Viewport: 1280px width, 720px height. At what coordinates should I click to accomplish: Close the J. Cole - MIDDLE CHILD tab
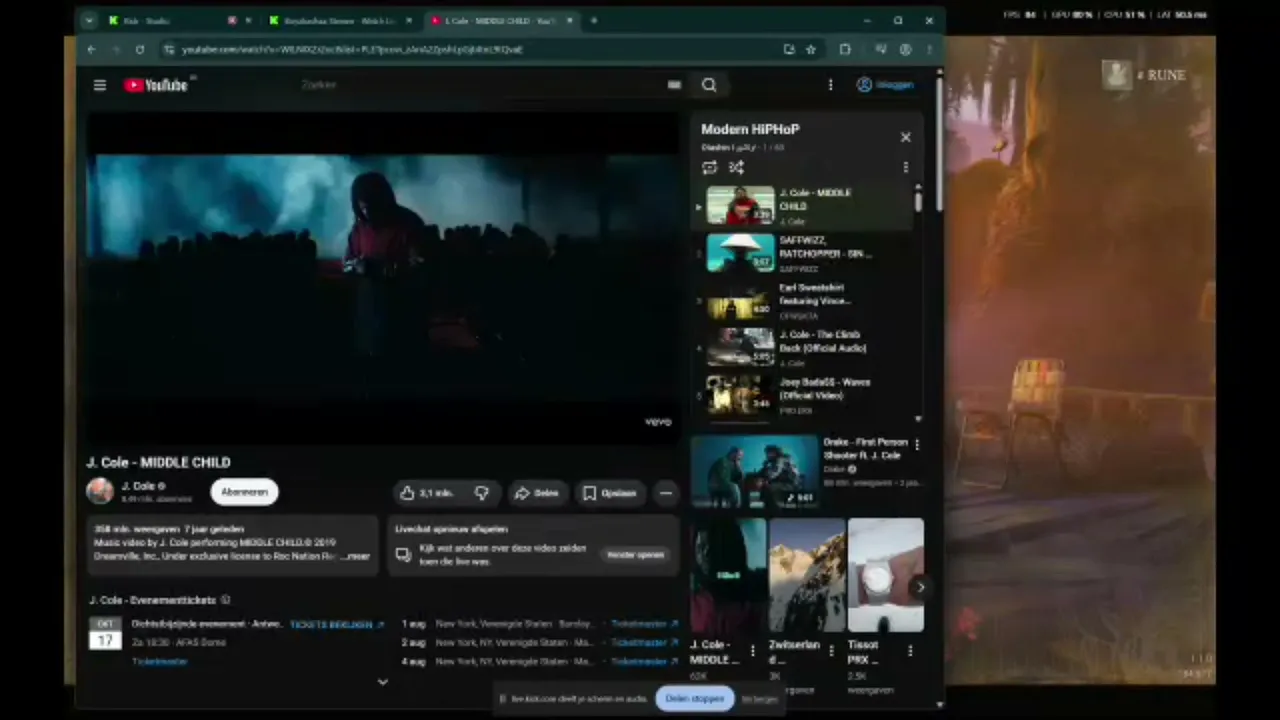tap(570, 20)
